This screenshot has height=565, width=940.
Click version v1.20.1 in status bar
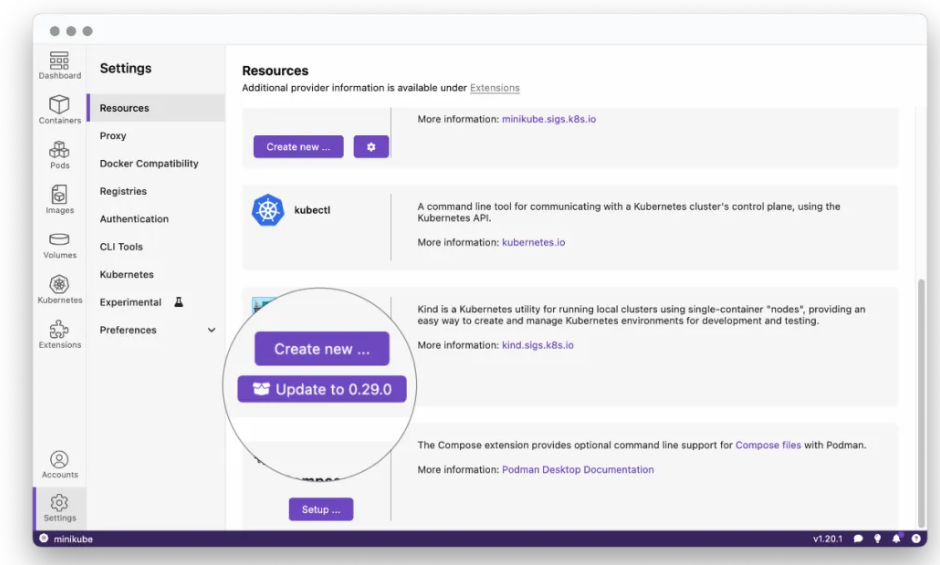tap(827, 539)
